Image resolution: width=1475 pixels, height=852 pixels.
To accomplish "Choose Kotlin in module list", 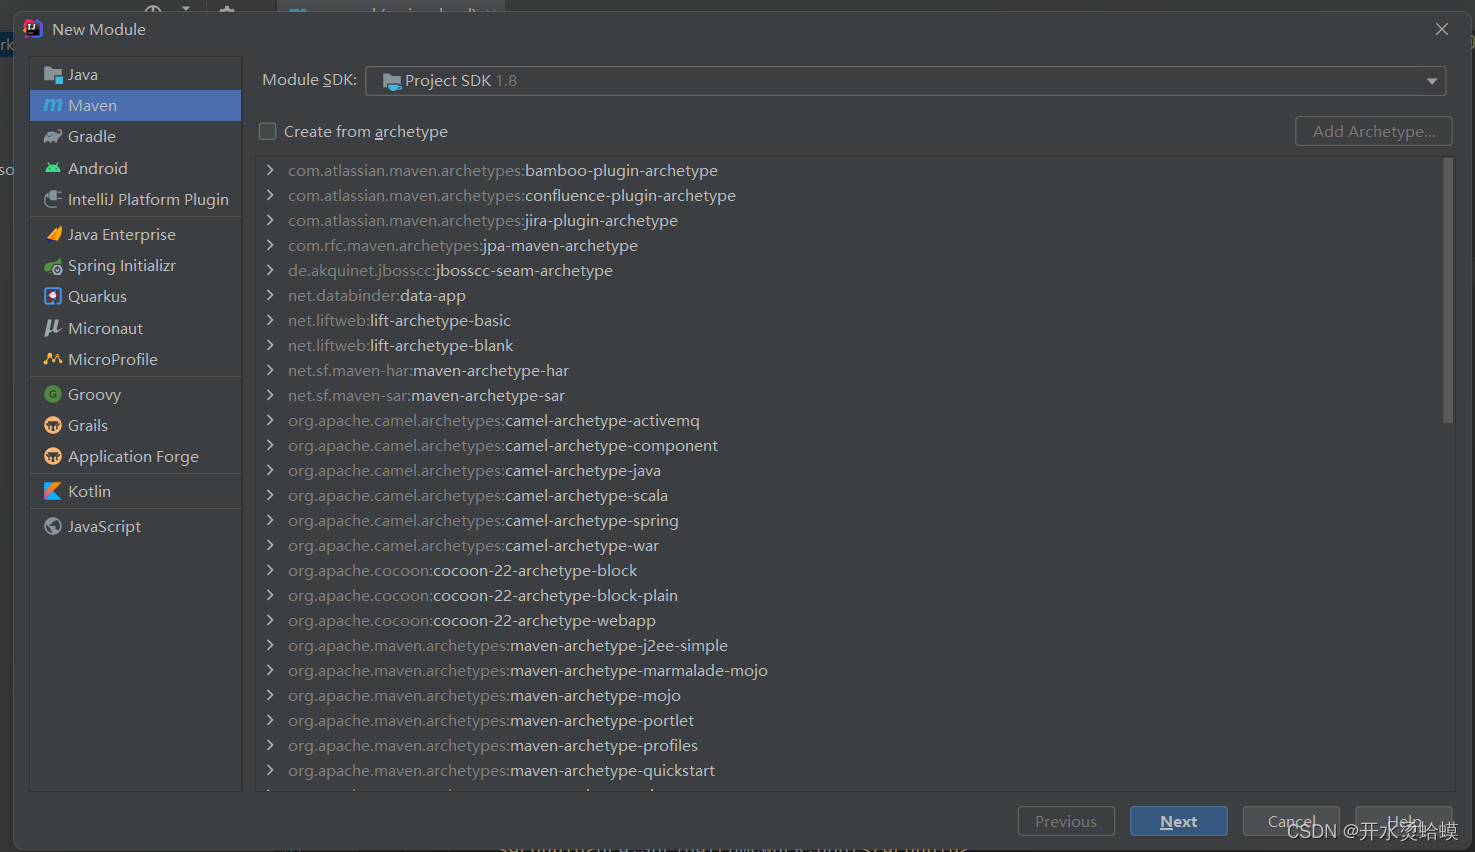I will point(136,491).
